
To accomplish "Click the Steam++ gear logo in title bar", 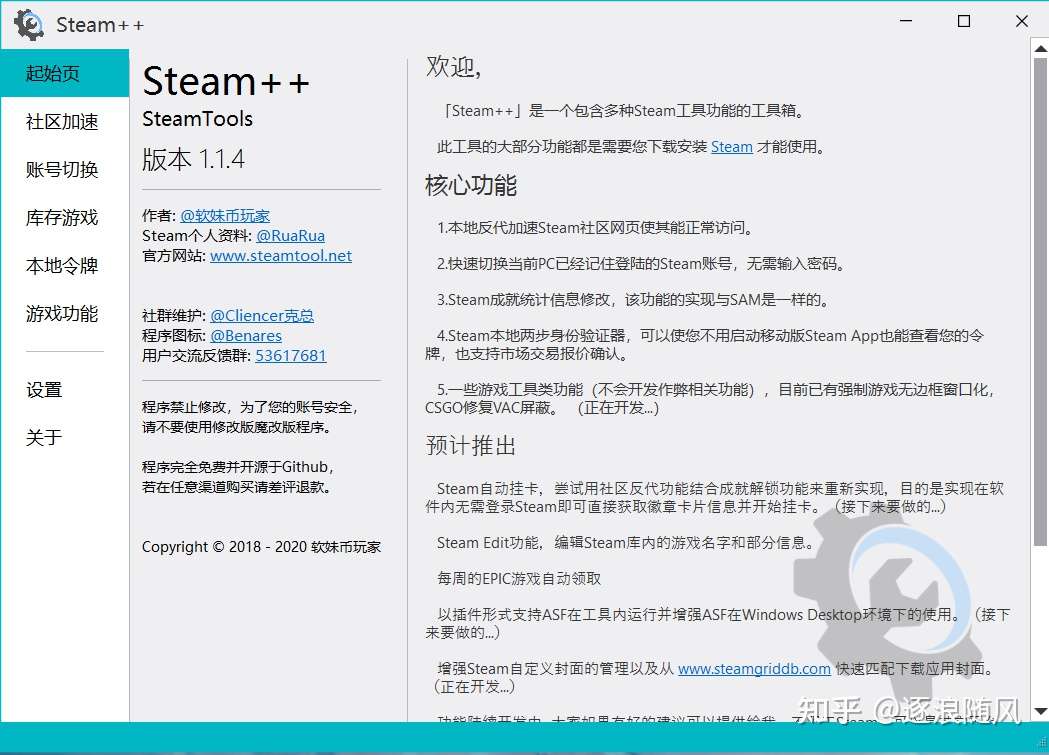I will [29, 25].
